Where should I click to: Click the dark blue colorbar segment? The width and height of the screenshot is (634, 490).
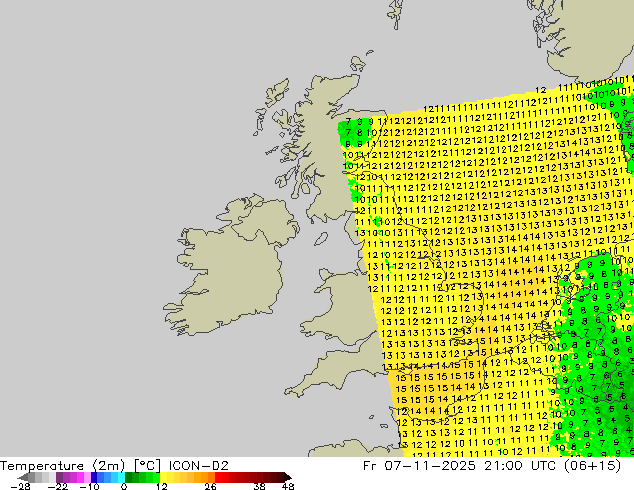94,477
